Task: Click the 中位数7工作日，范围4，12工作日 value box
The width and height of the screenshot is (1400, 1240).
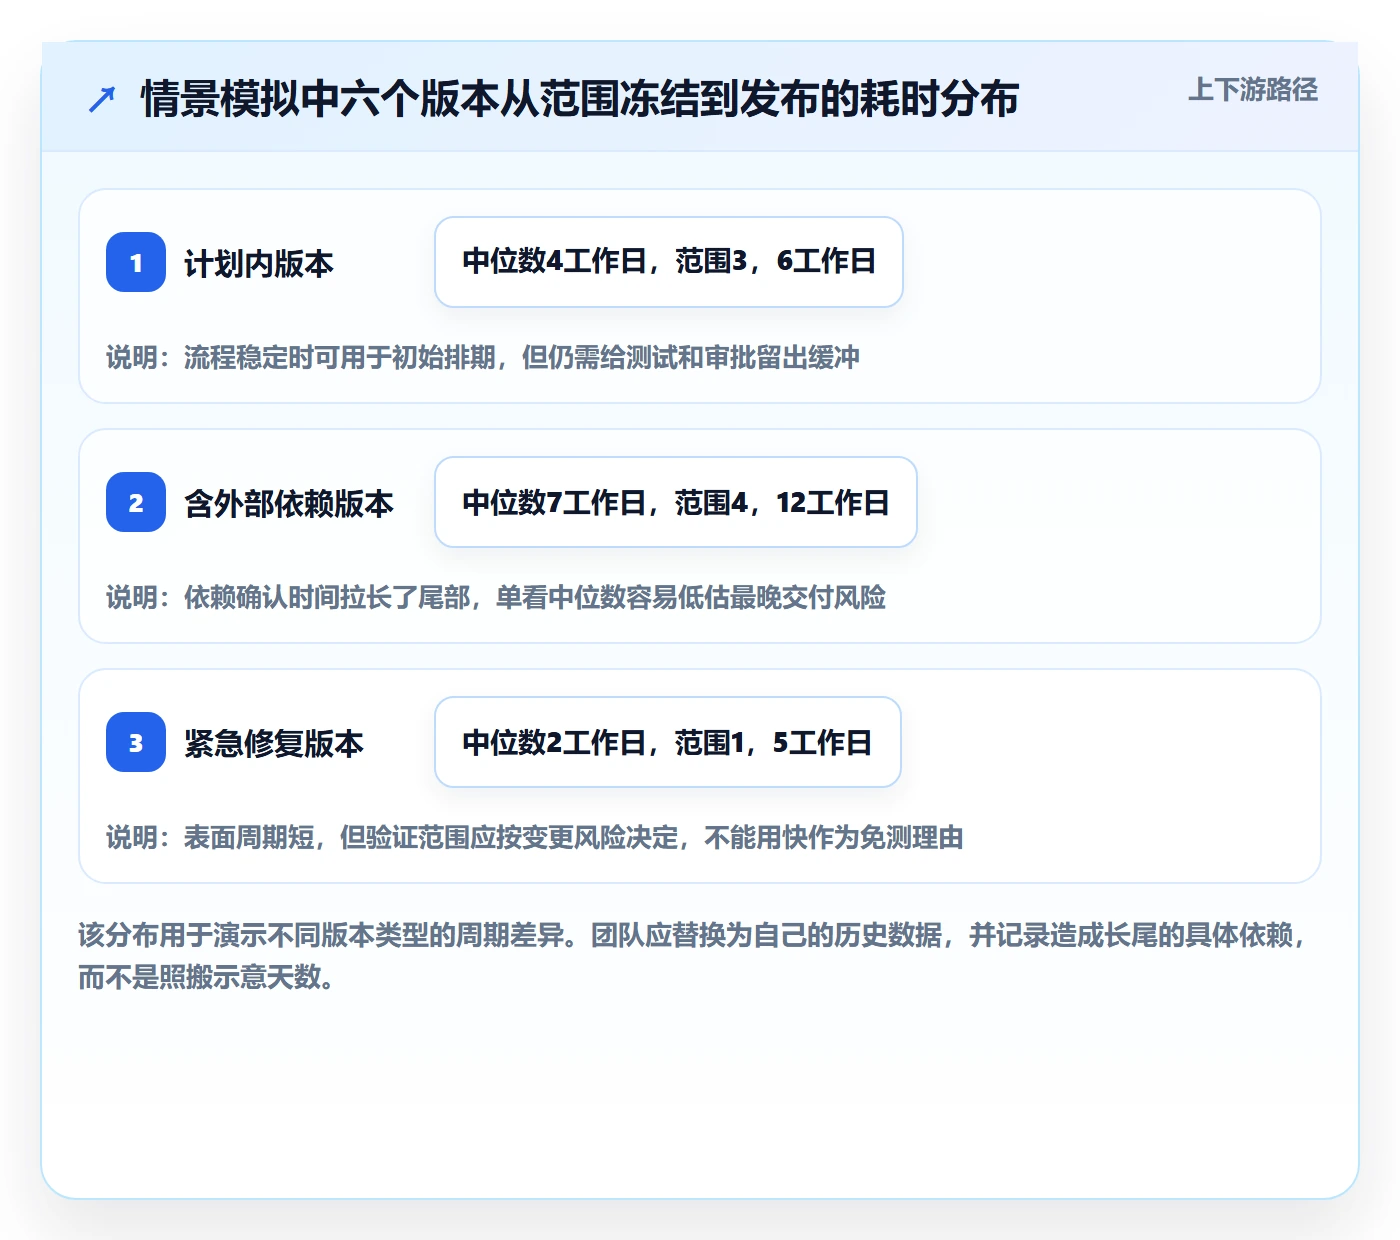Action: (x=676, y=502)
